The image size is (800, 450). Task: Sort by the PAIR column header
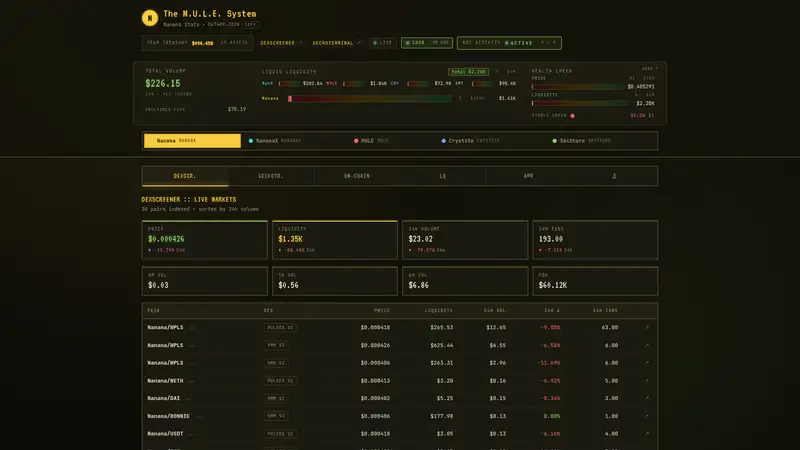coord(154,311)
